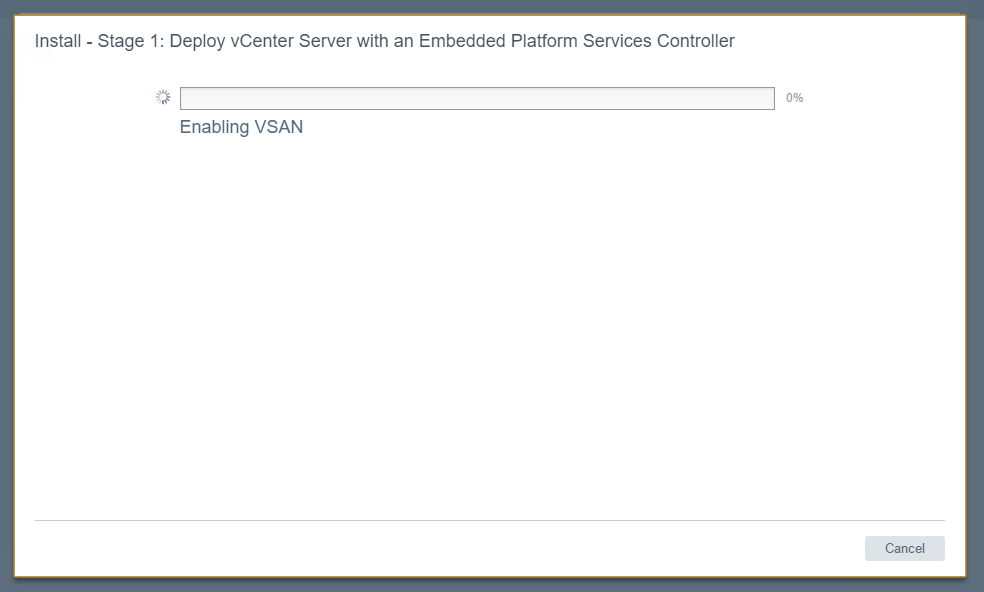Click the 0% progress percentage label
Viewport: 984px width, 592px height.
pyautogui.click(x=794, y=98)
